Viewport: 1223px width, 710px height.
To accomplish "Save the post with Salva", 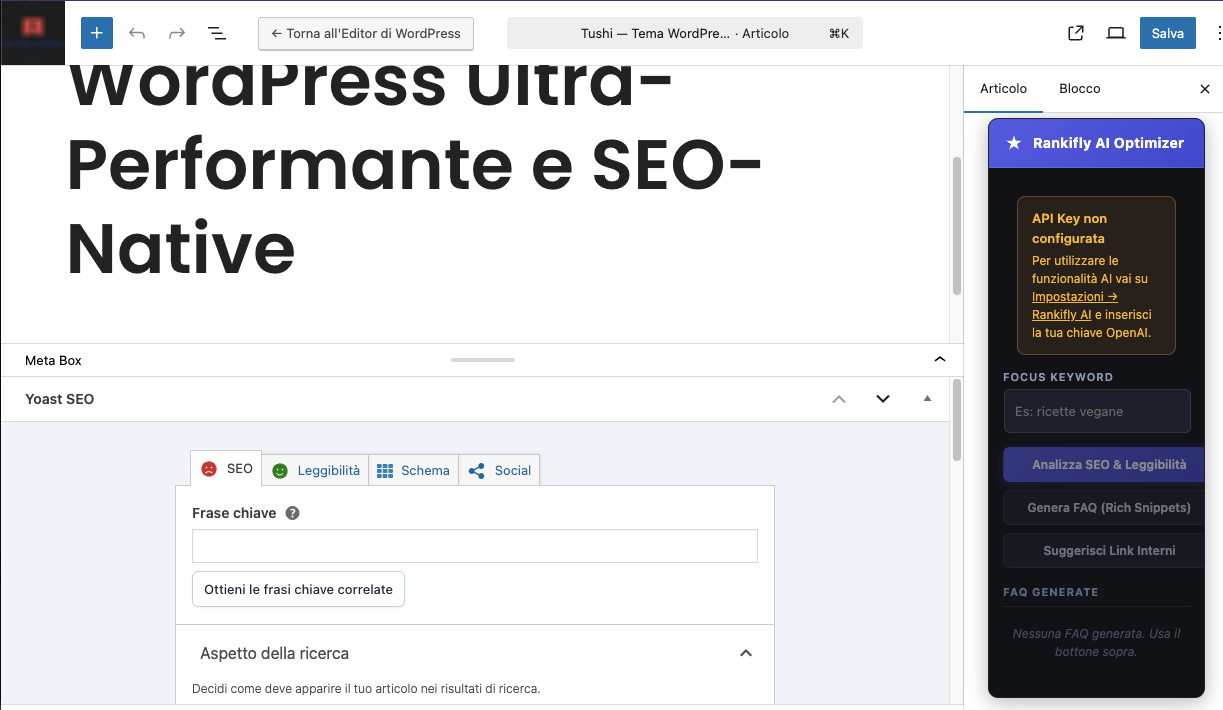I will (x=1167, y=33).
